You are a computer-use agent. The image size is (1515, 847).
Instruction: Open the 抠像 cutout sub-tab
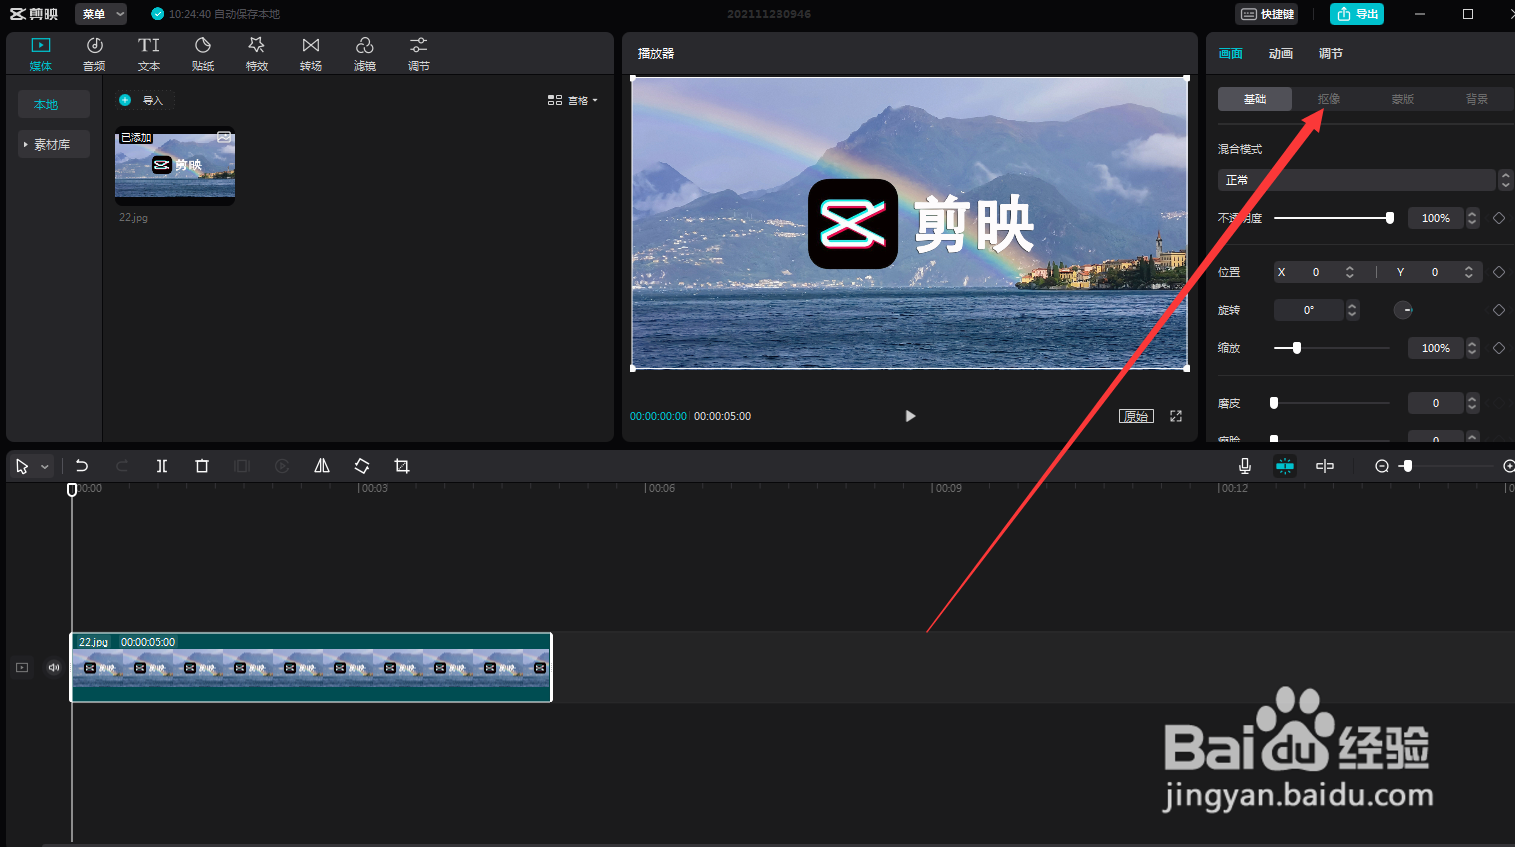[1329, 99]
